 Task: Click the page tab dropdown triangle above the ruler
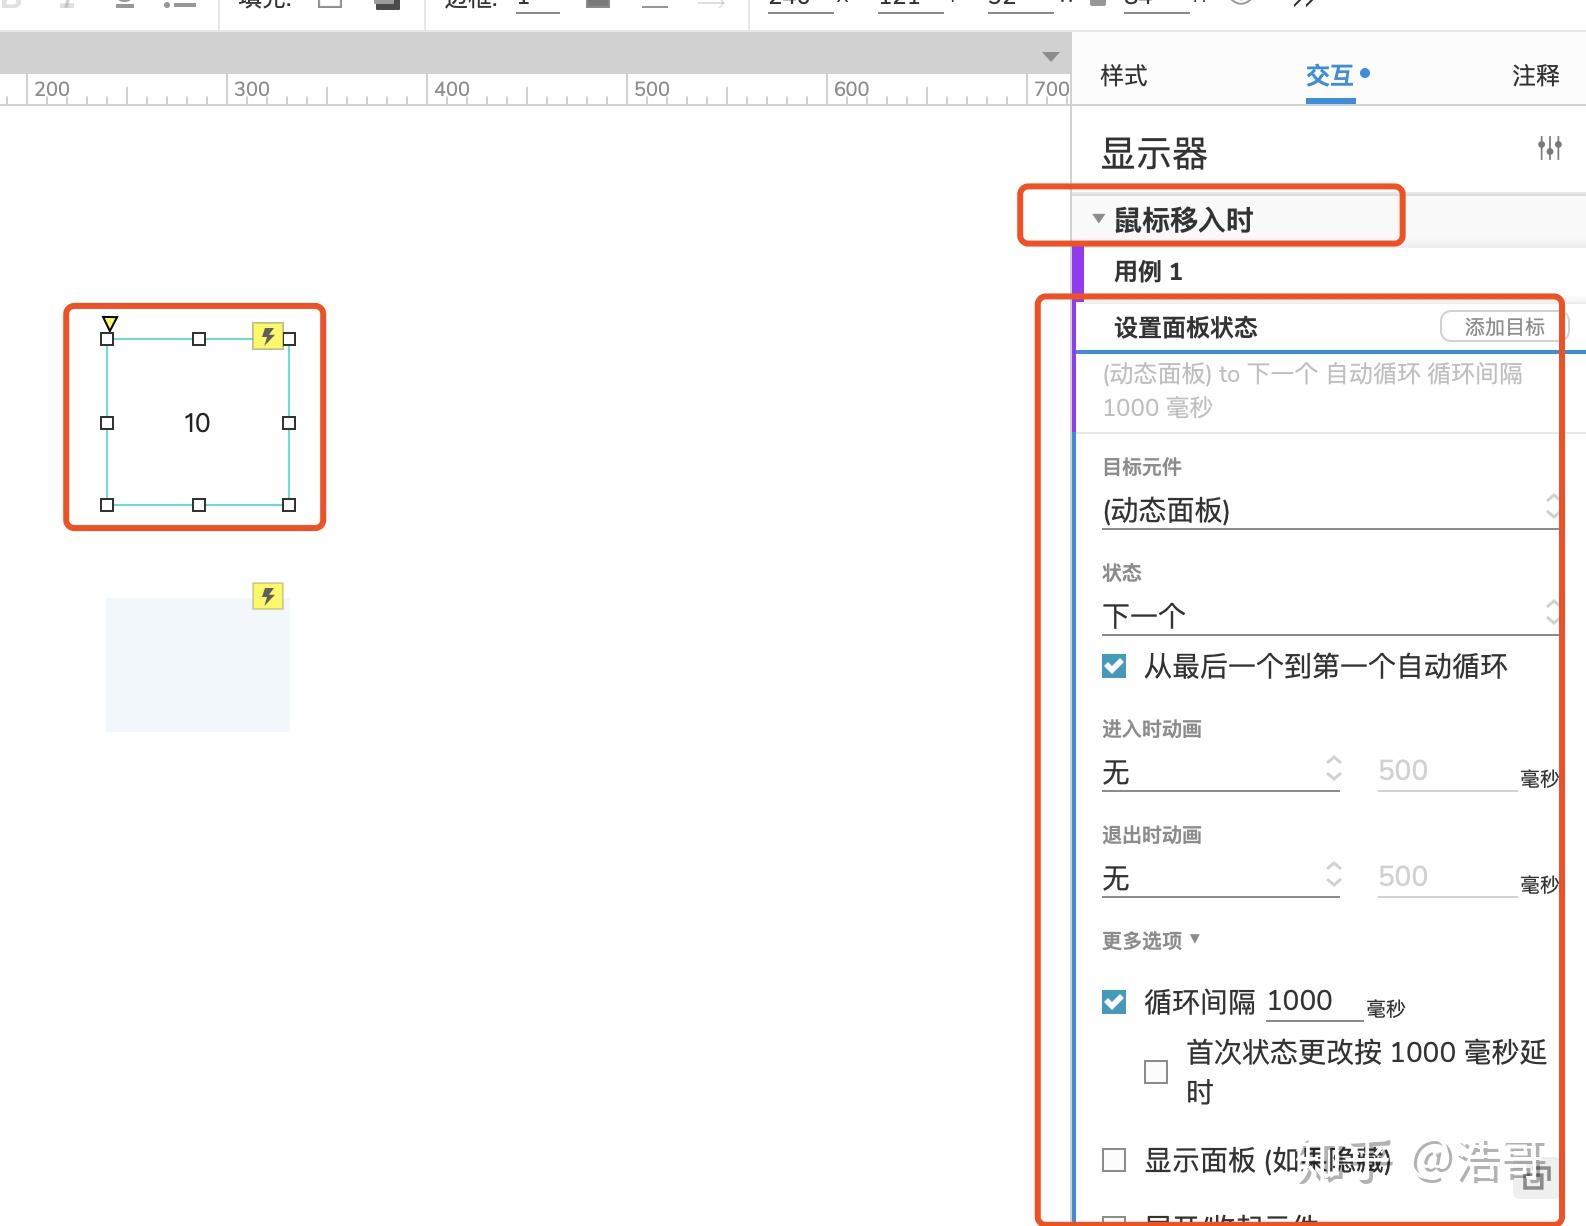click(1050, 56)
